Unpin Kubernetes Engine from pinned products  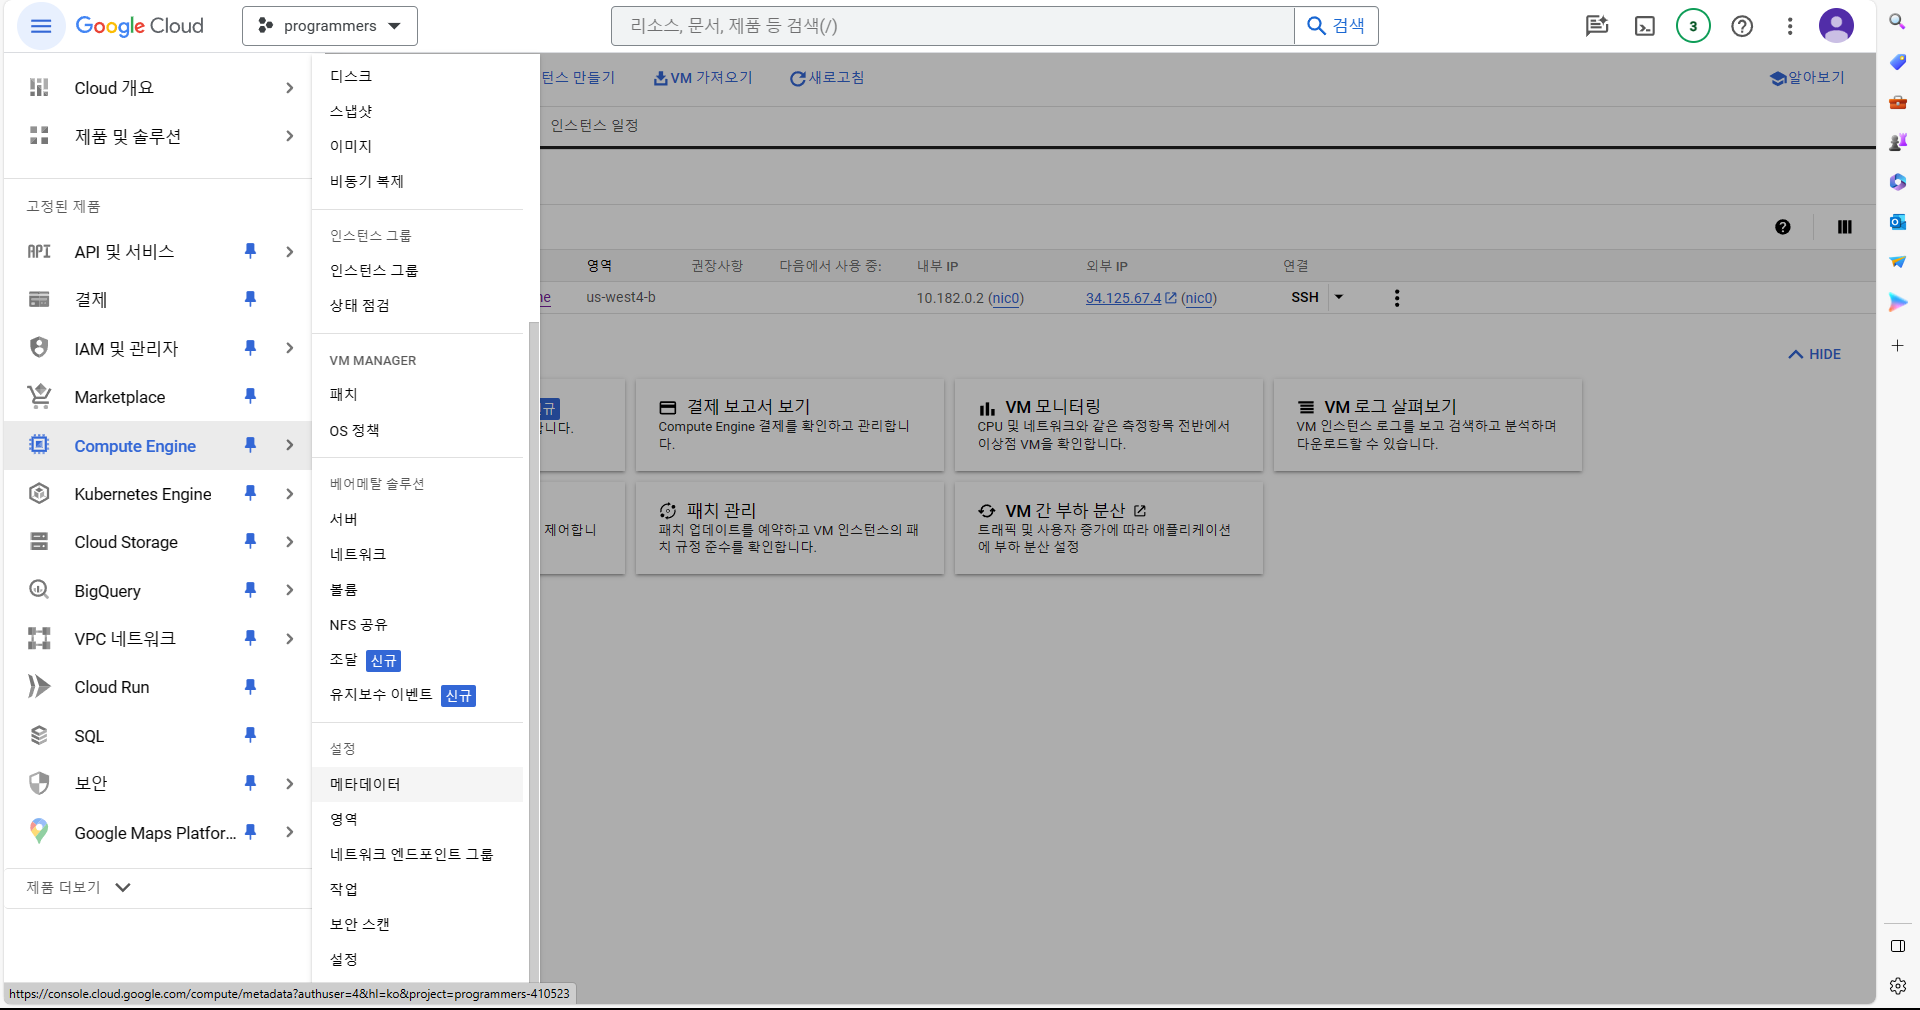point(250,493)
